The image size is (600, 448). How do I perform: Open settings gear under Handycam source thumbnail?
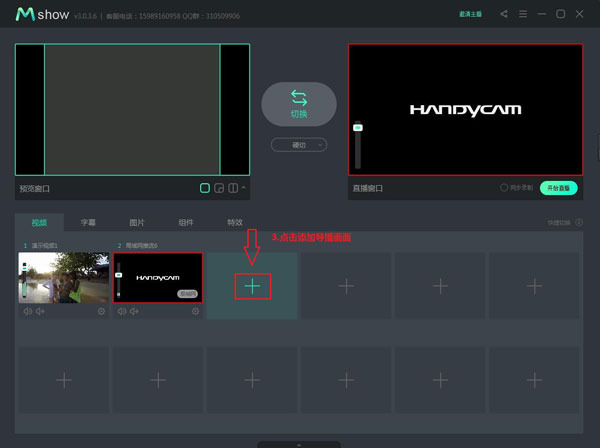pyautogui.click(x=196, y=311)
